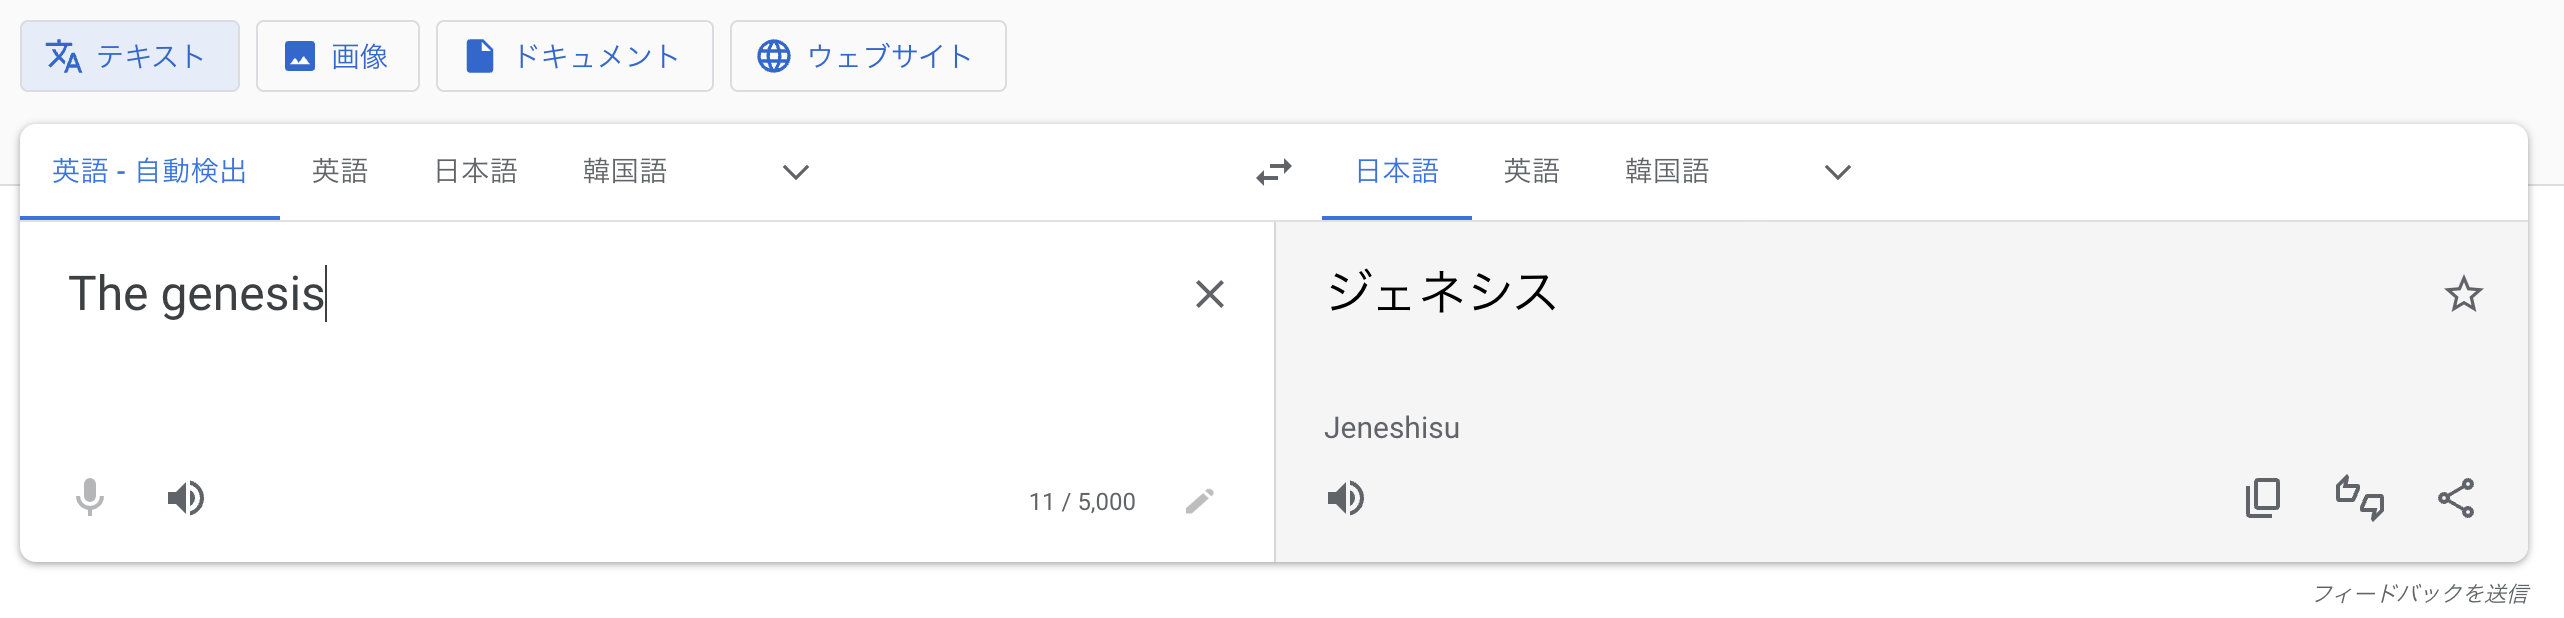Viewport: 2564px width, 618px height.
Task: Expand the source language list chevron
Action: pyautogui.click(x=795, y=172)
